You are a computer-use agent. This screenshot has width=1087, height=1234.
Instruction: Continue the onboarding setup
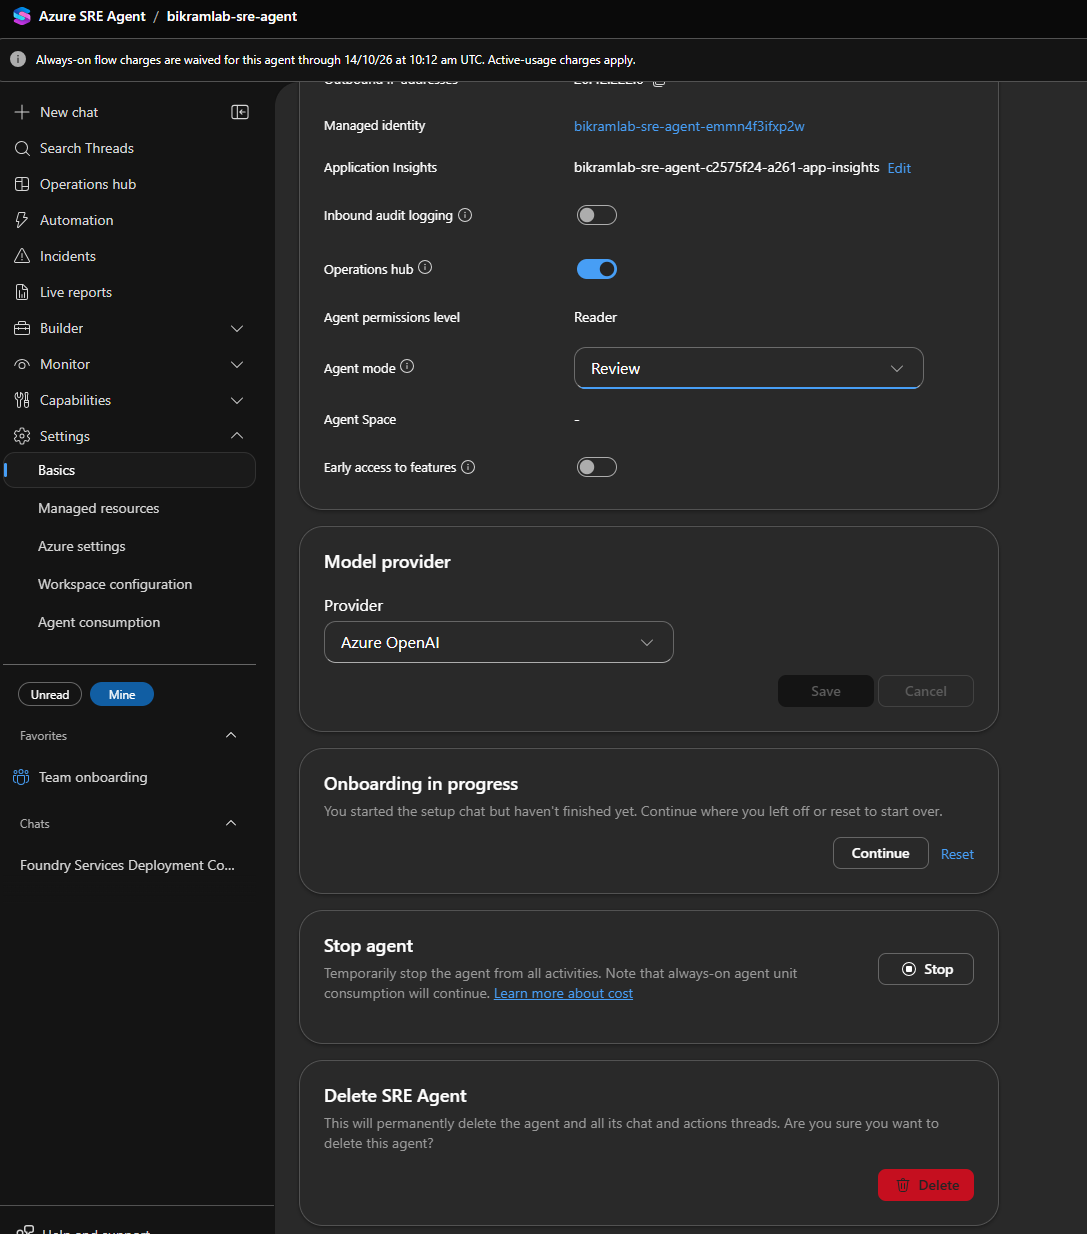coord(881,853)
